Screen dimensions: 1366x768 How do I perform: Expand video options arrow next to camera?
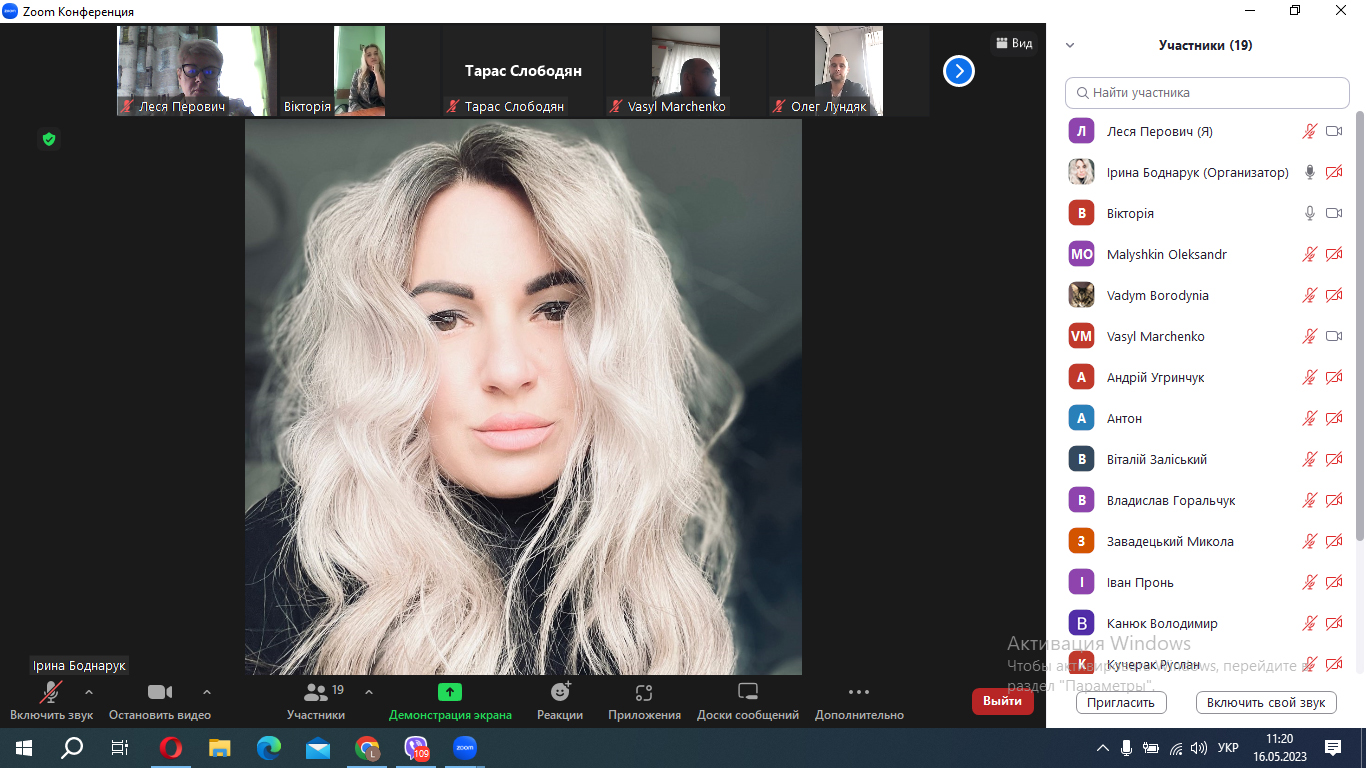[x=207, y=692]
